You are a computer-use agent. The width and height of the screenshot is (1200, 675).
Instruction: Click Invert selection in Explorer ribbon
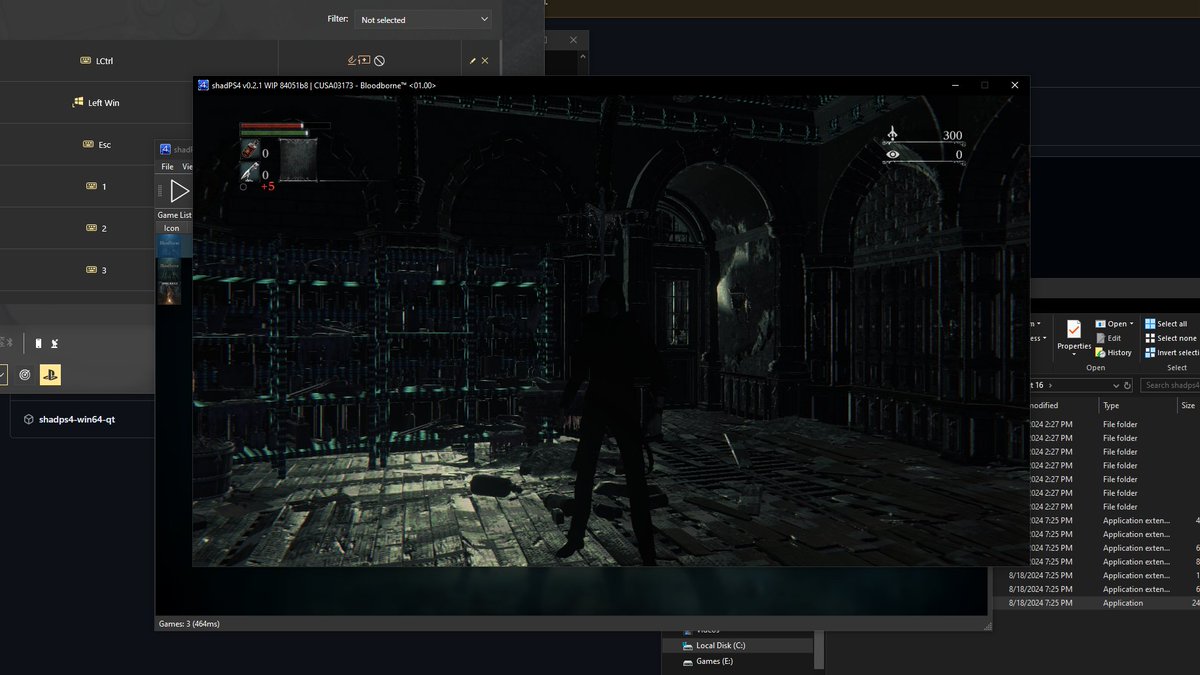(x=1171, y=352)
